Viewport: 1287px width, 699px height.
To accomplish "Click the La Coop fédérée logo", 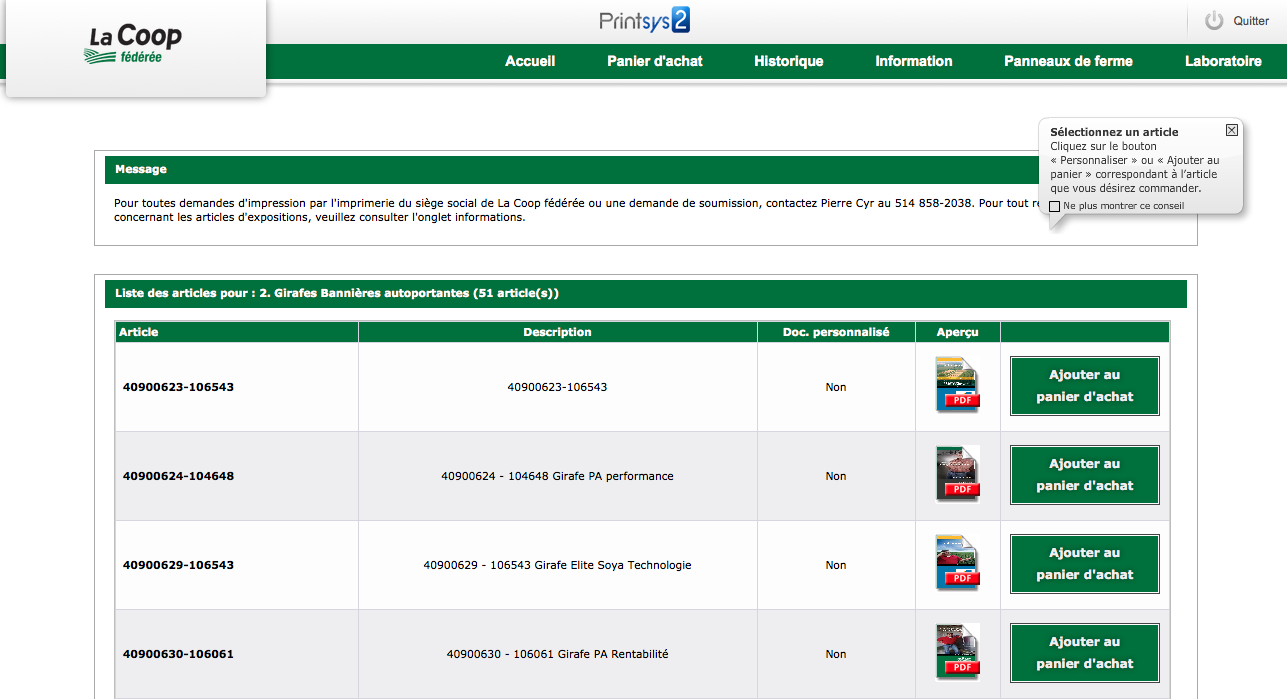I will (135, 45).
